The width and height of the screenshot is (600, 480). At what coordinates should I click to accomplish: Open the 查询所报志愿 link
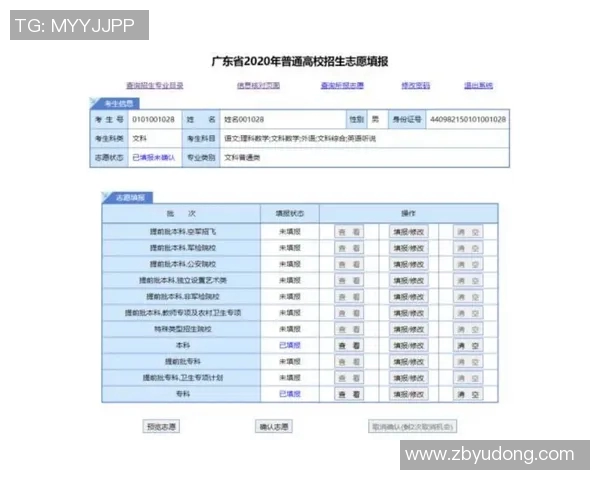pyautogui.click(x=342, y=85)
